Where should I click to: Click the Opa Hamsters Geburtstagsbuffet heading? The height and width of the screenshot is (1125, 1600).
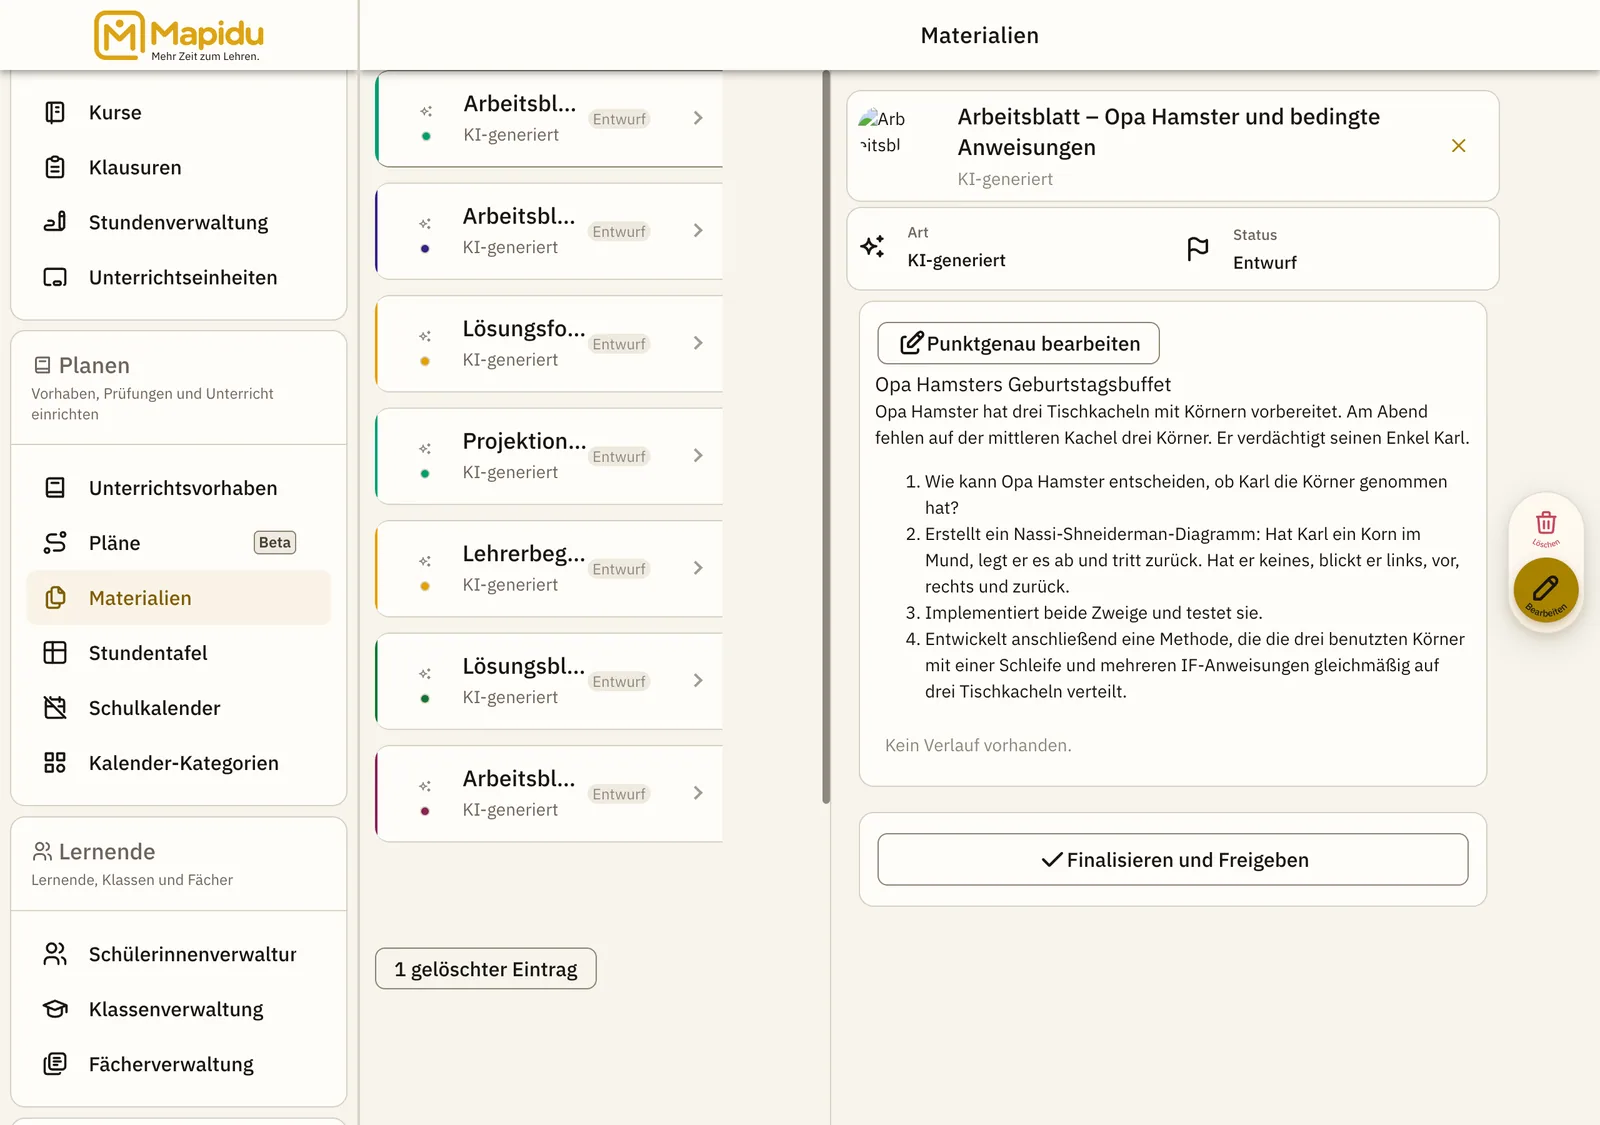pos(1023,385)
